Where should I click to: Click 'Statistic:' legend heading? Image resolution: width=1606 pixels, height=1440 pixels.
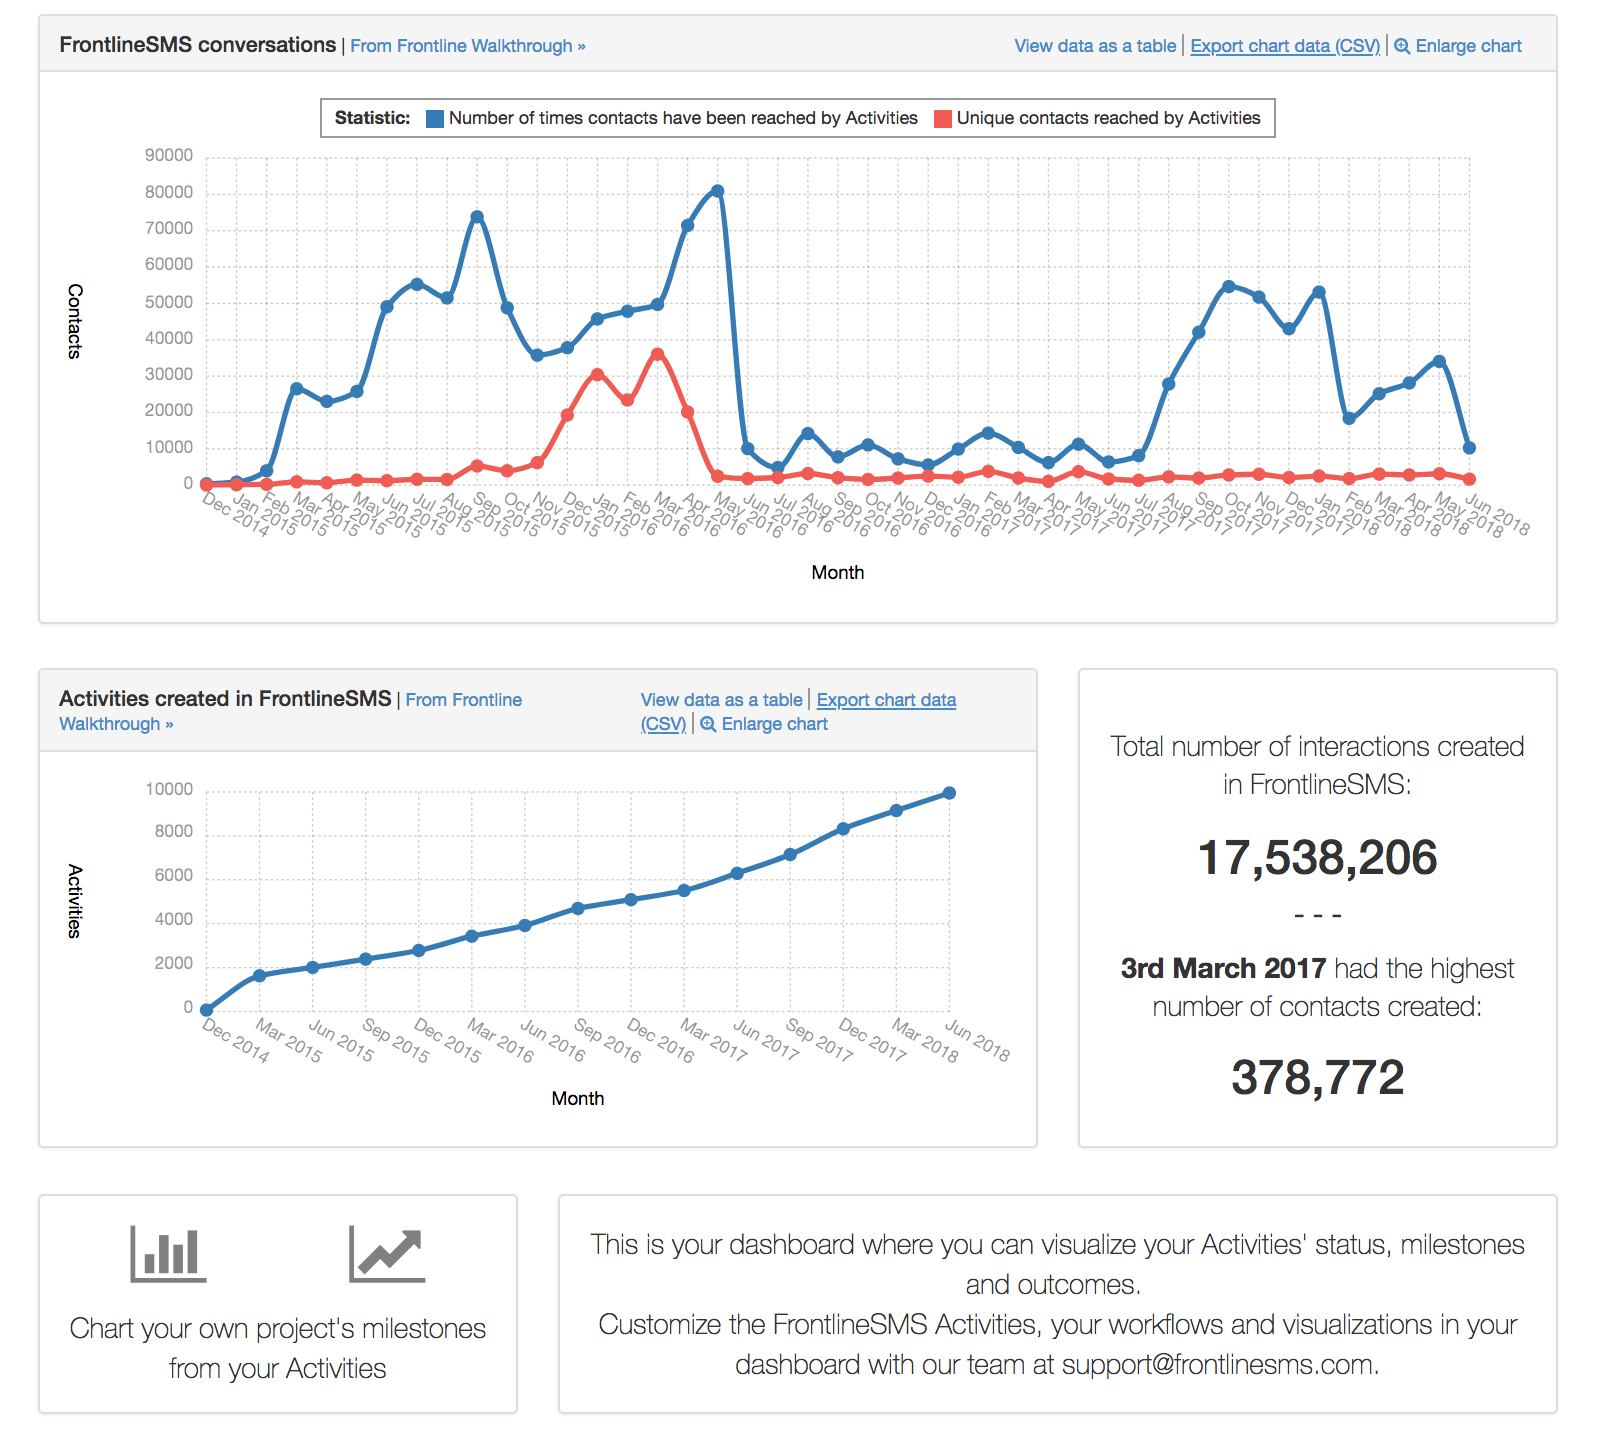point(372,118)
